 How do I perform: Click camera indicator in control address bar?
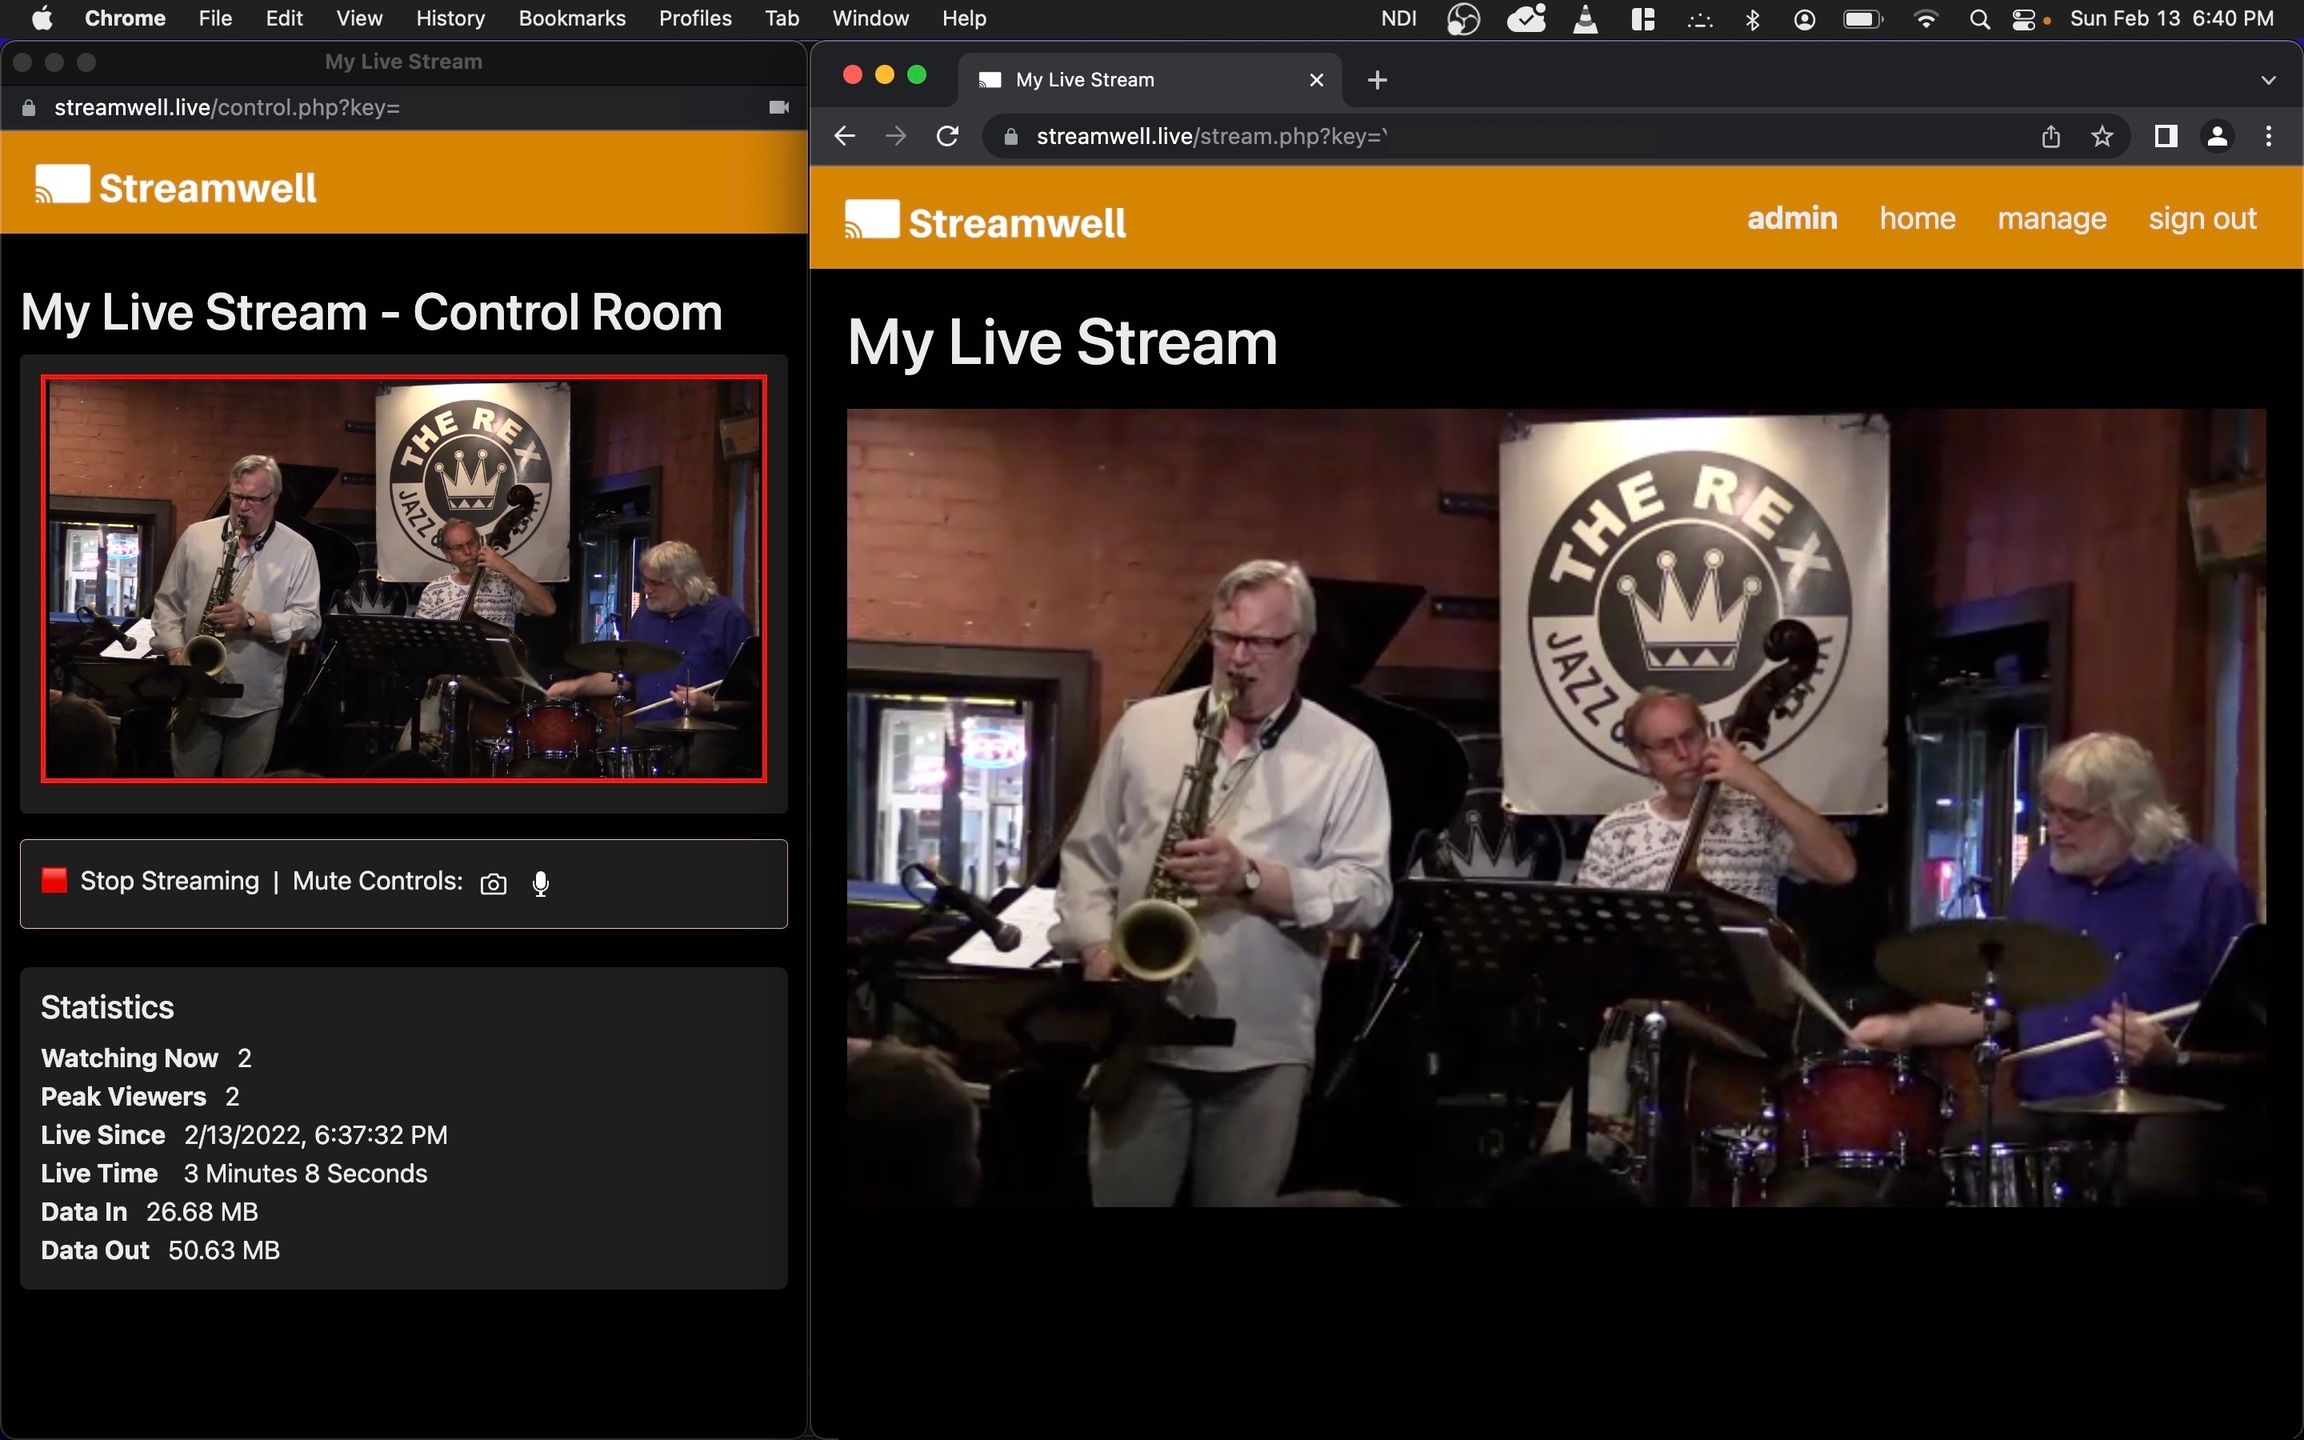(x=779, y=107)
